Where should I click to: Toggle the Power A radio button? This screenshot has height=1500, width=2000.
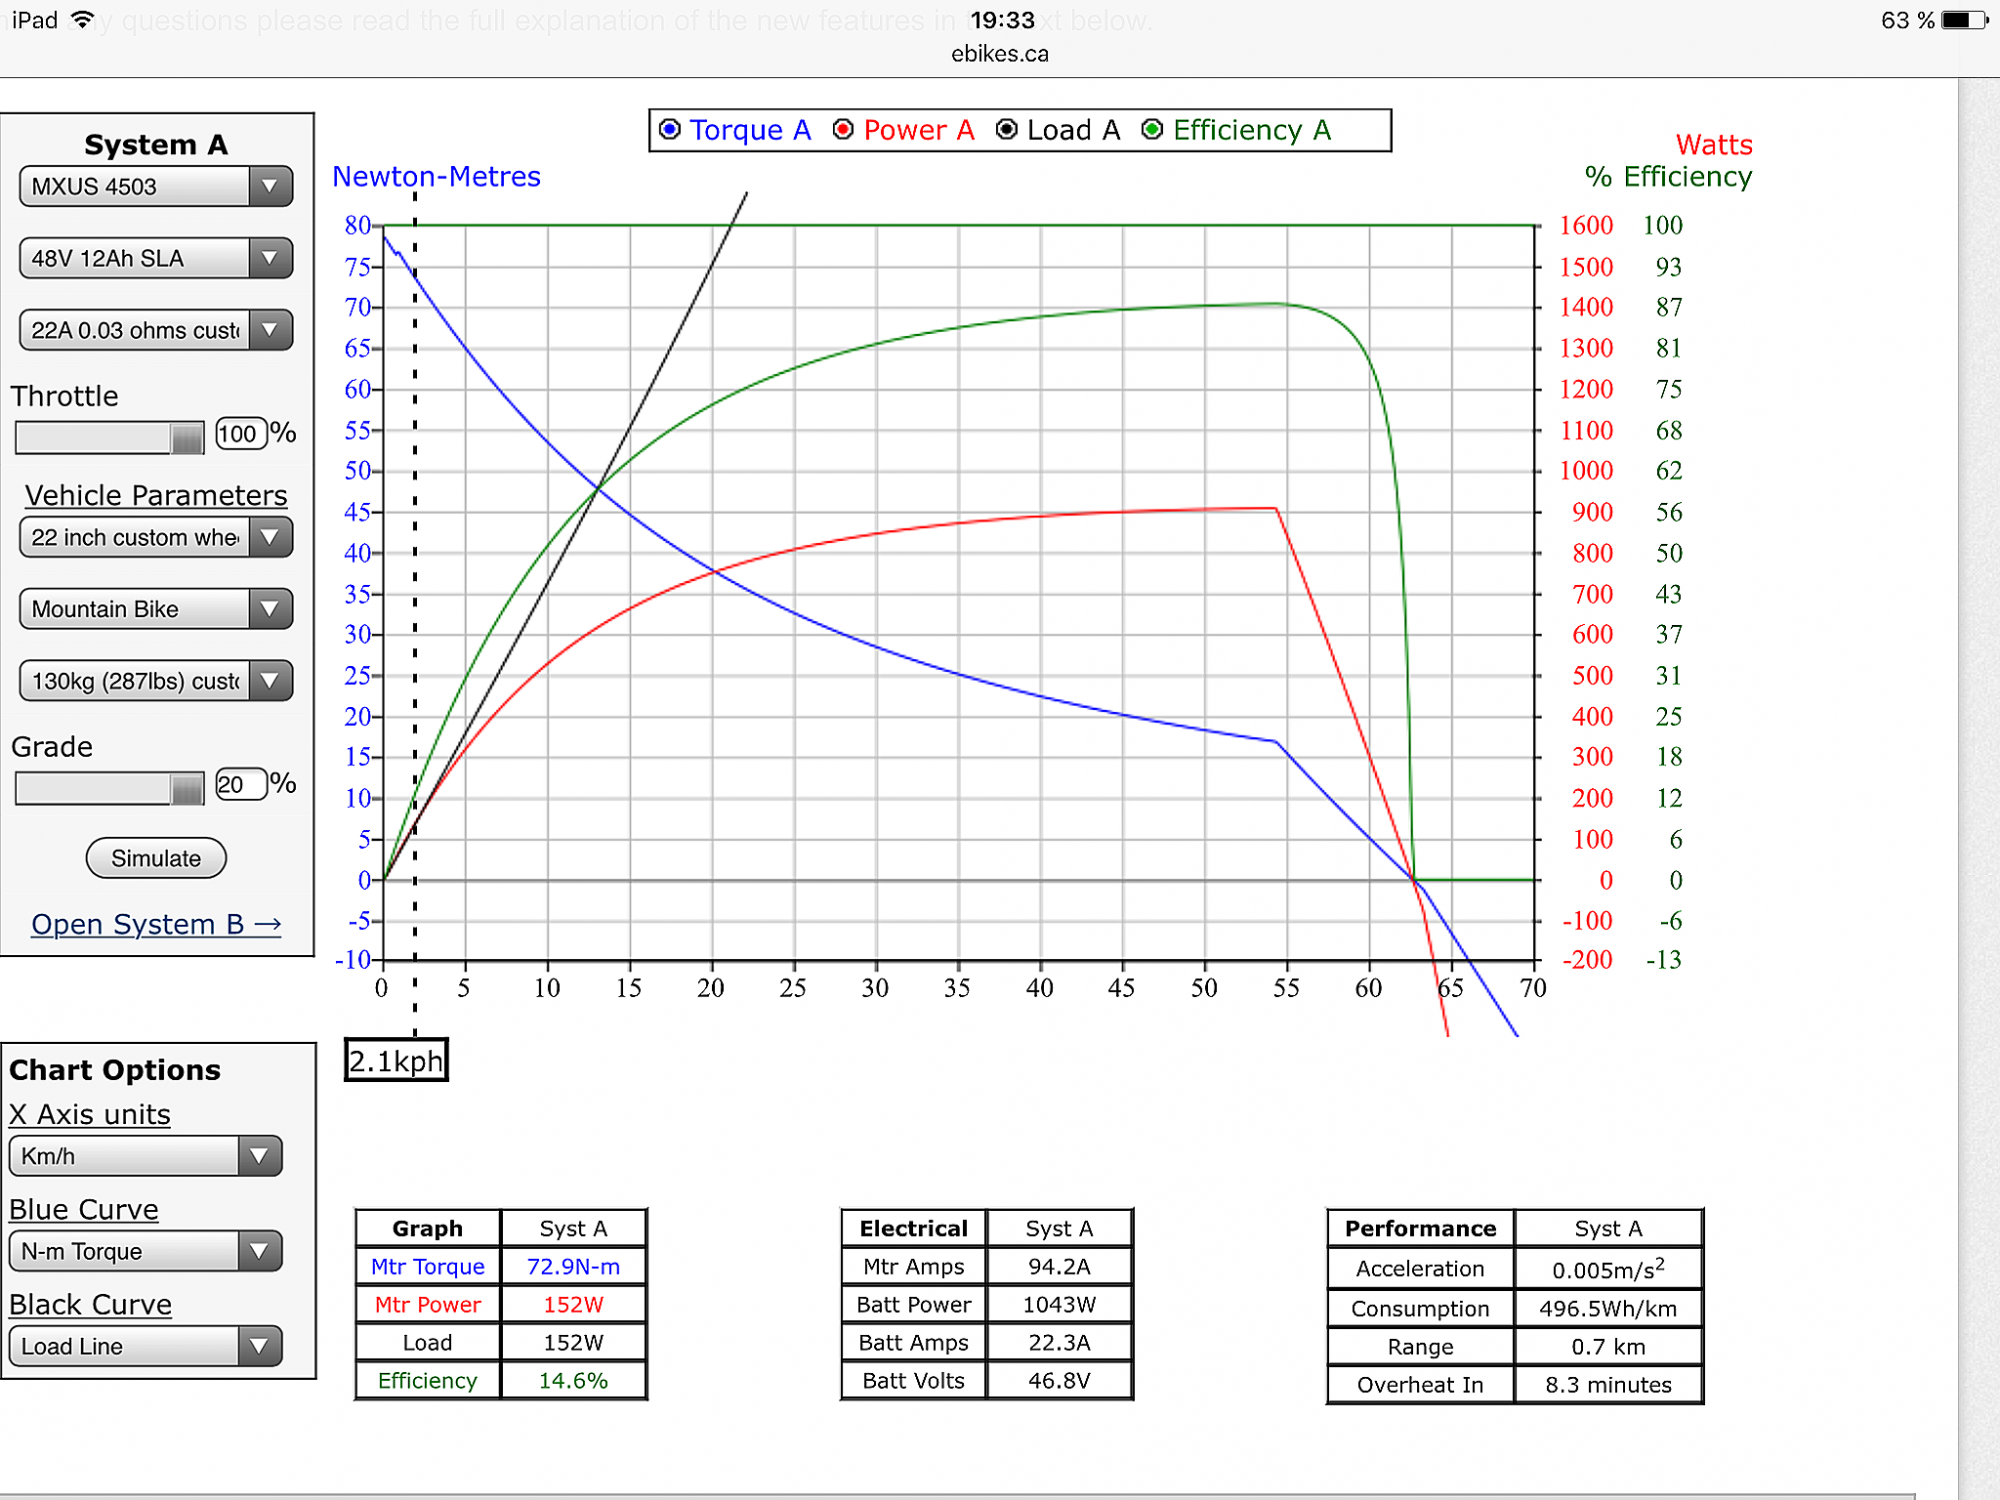point(843,130)
